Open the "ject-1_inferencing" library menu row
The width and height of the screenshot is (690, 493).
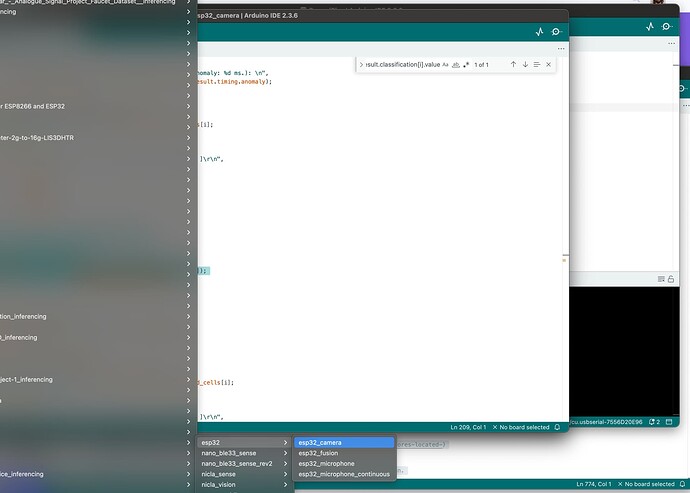coord(98,379)
